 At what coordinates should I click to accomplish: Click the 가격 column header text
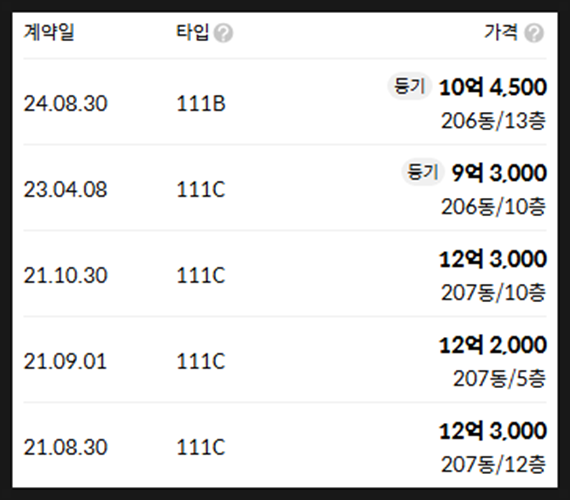coord(501,32)
